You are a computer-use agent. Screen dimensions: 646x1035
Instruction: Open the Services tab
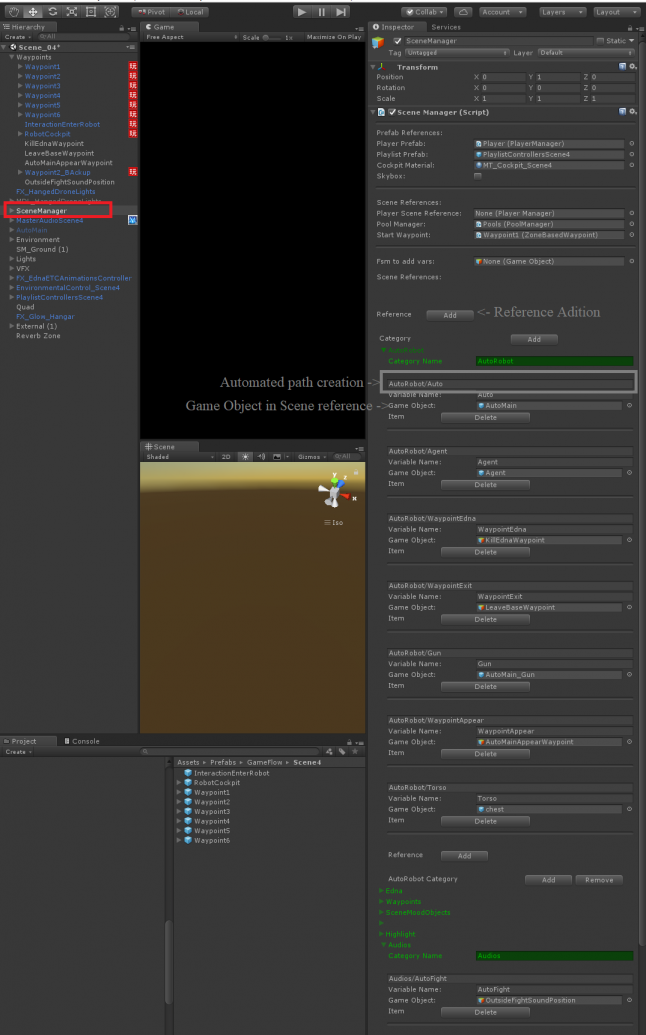[446, 27]
